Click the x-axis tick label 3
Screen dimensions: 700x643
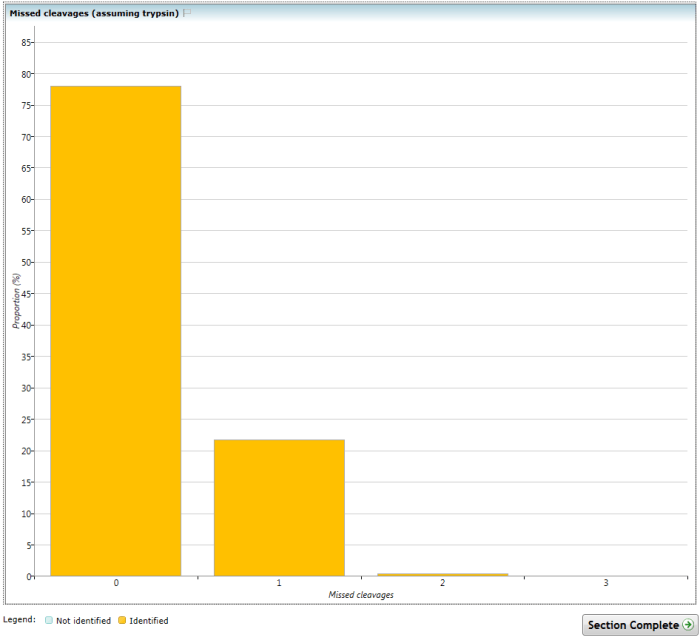tap(606, 583)
